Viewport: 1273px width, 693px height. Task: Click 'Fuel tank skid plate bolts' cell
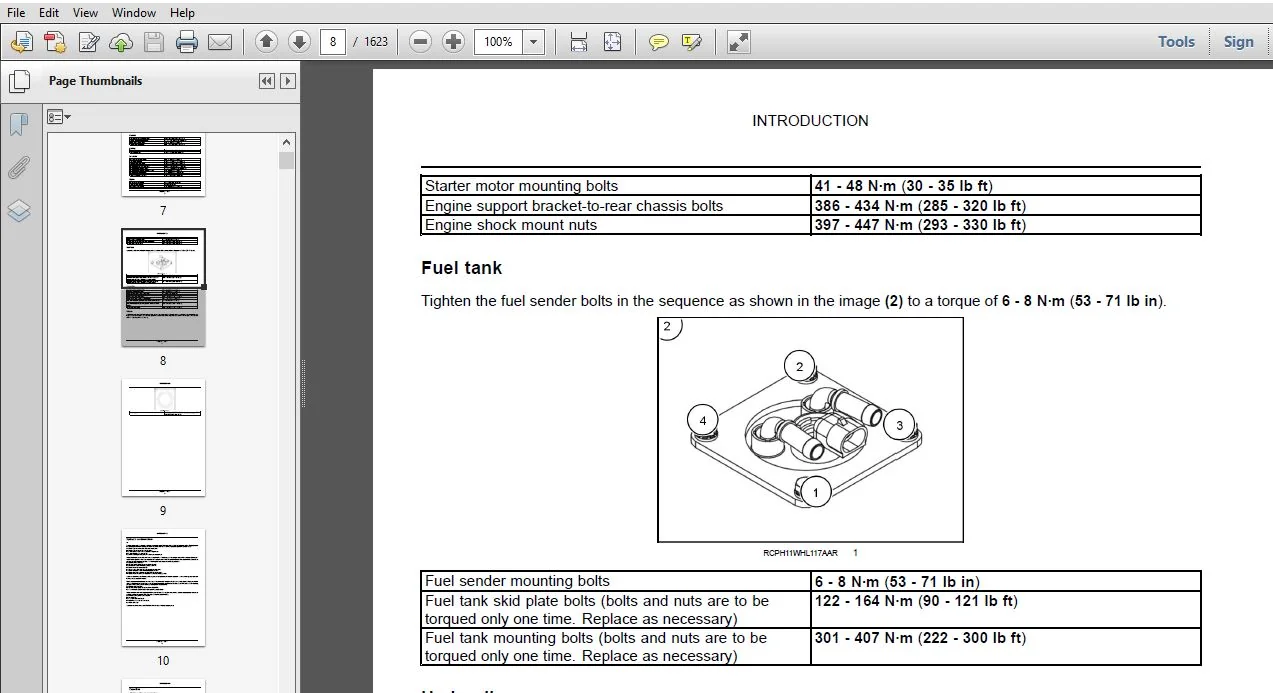pos(616,610)
